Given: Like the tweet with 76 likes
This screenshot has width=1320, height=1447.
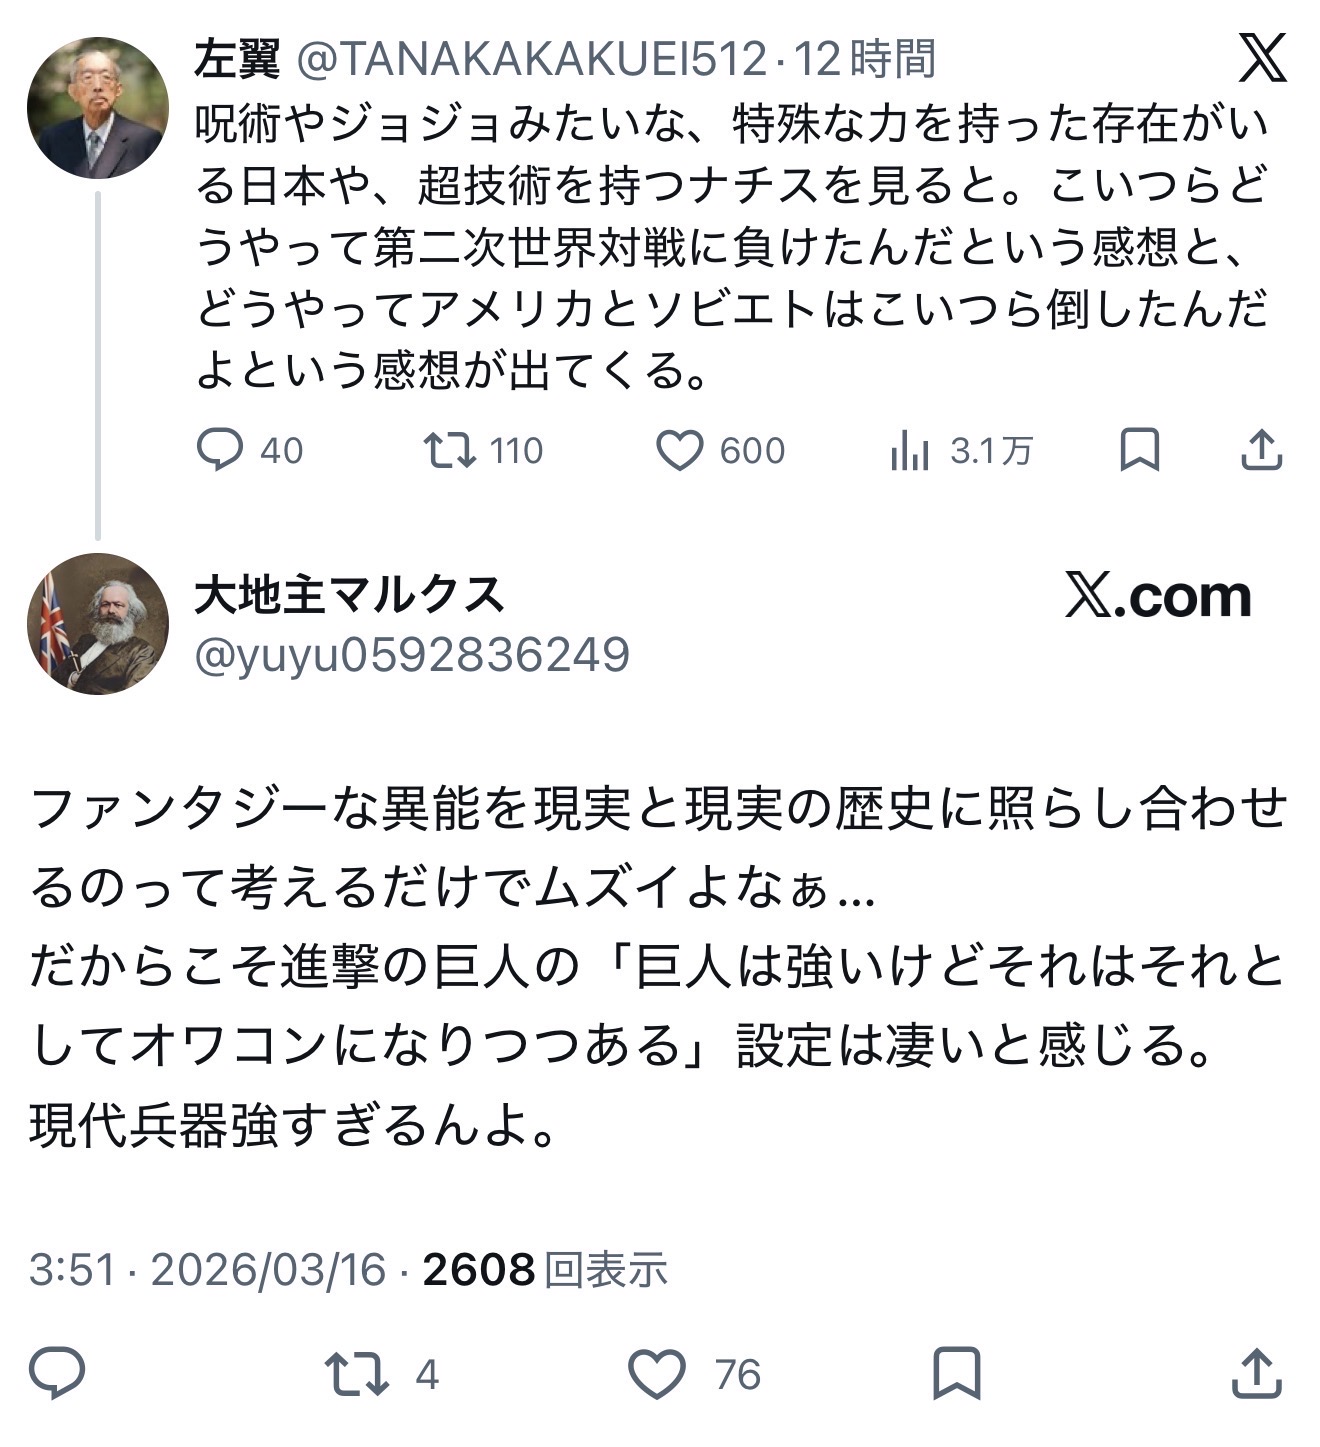Looking at the screenshot, I should pyautogui.click(x=657, y=1373).
